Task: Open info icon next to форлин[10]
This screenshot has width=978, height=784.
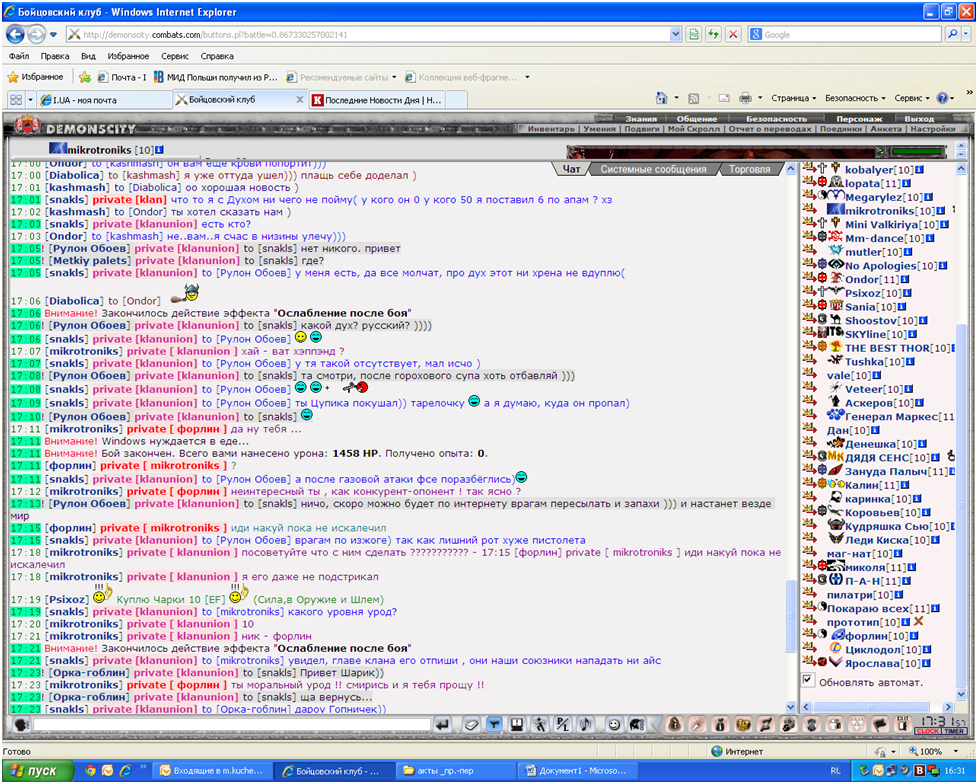Action: tap(914, 636)
